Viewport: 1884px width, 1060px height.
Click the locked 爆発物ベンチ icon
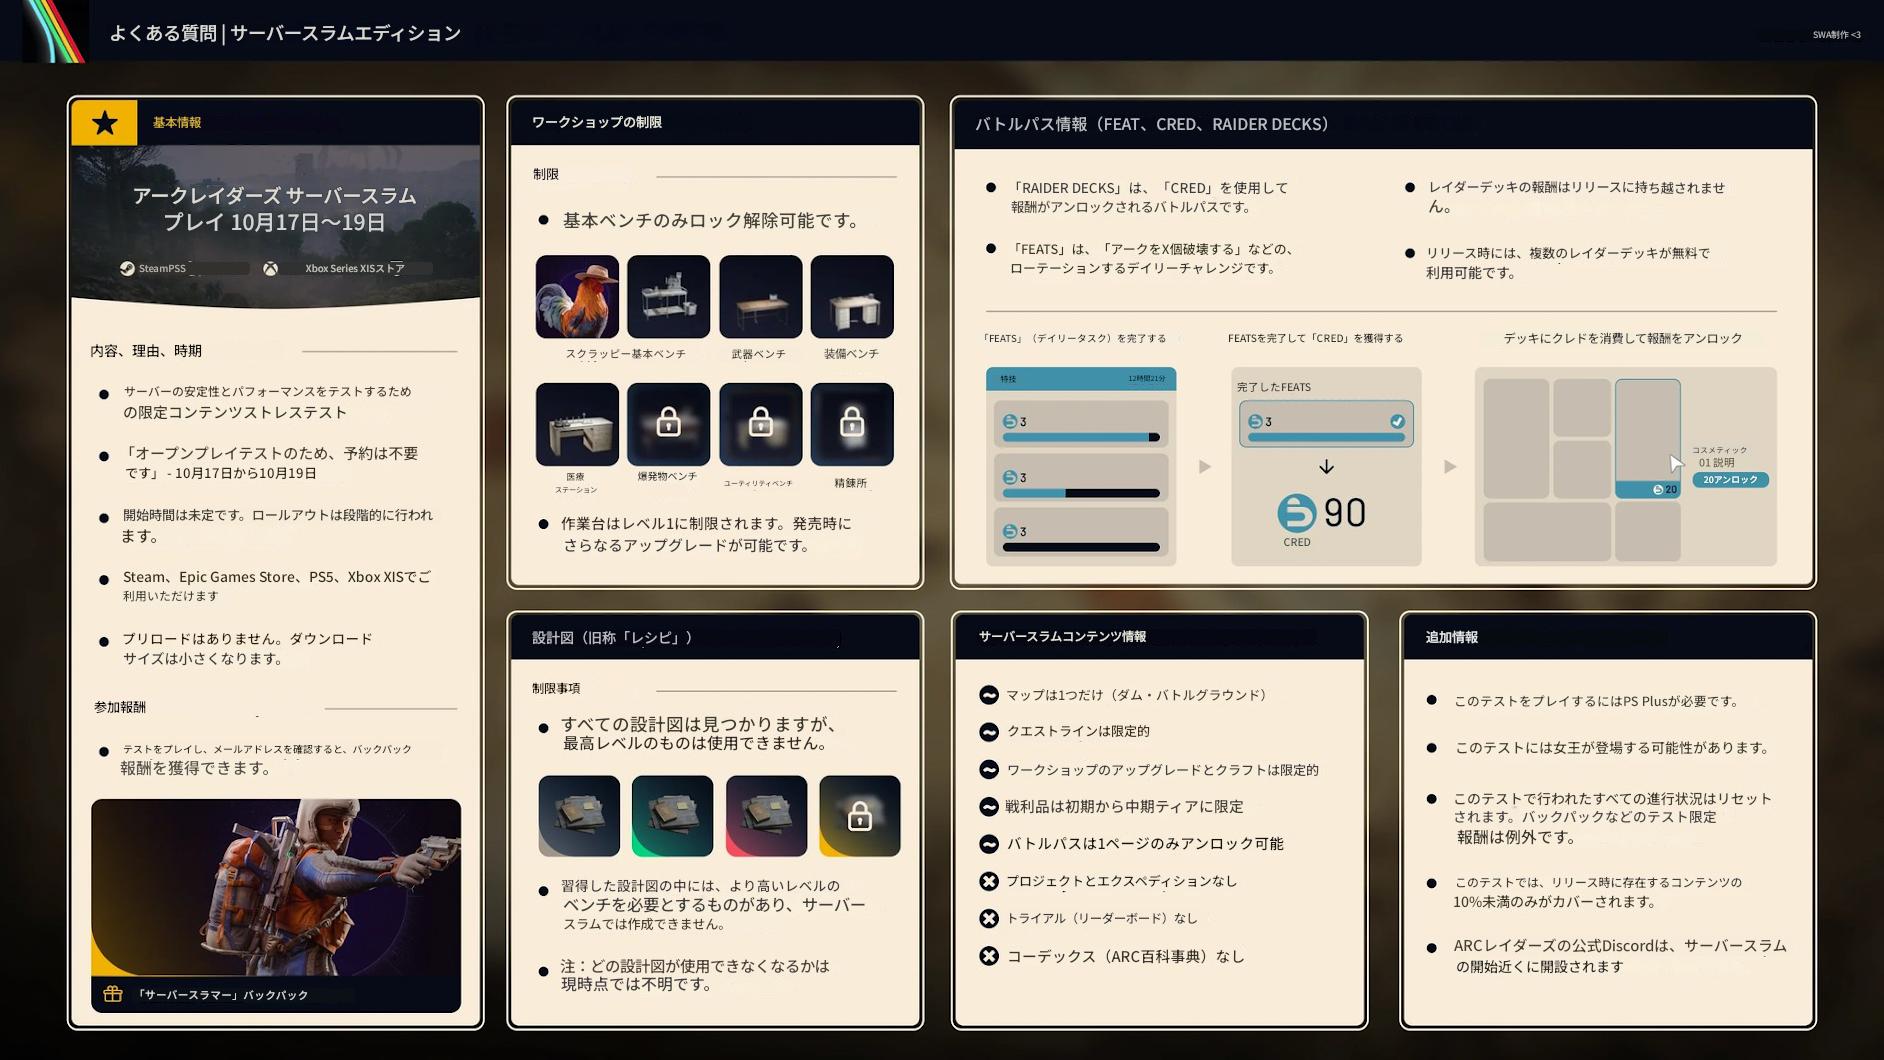[x=668, y=424]
